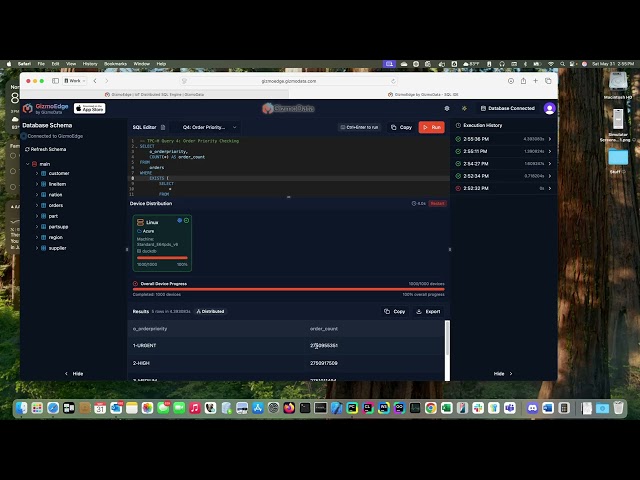Click the red Restart button in Device Distribution
Screen dimensions: 640x480
coord(437,203)
